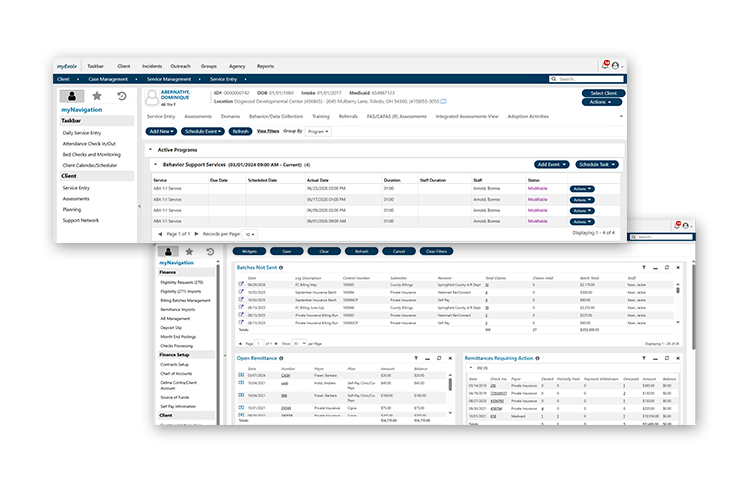Click Select Client button
The height and width of the screenshot is (500, 750).
[604, 93]
